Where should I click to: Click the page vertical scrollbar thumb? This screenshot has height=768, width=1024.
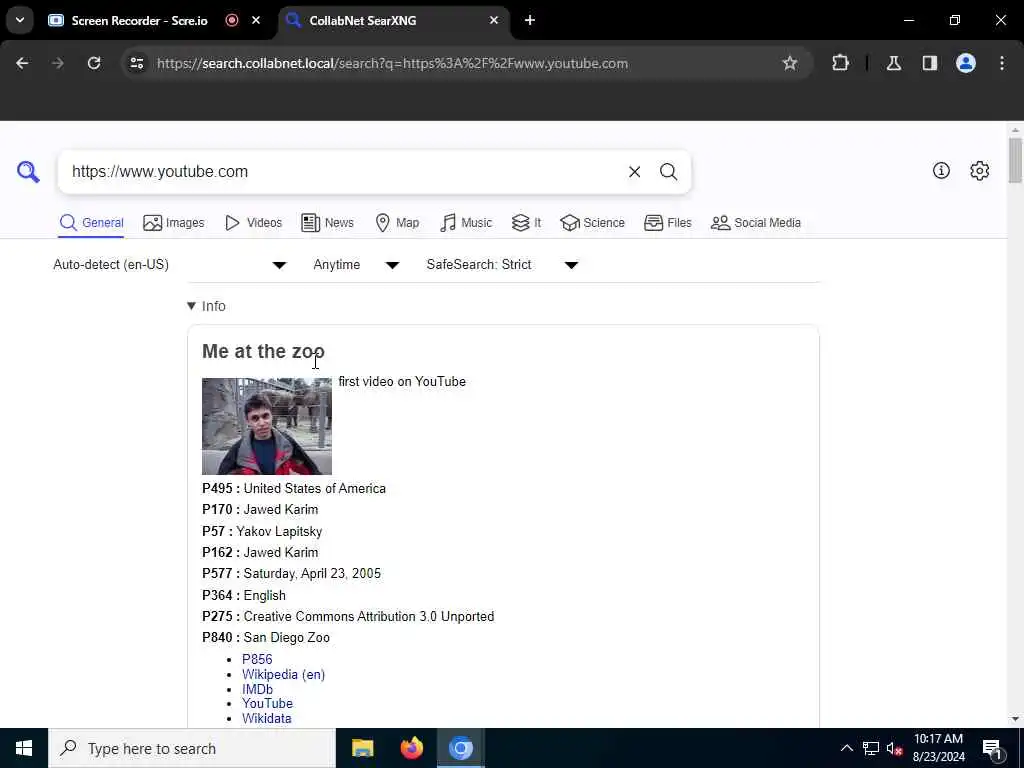1014,160
